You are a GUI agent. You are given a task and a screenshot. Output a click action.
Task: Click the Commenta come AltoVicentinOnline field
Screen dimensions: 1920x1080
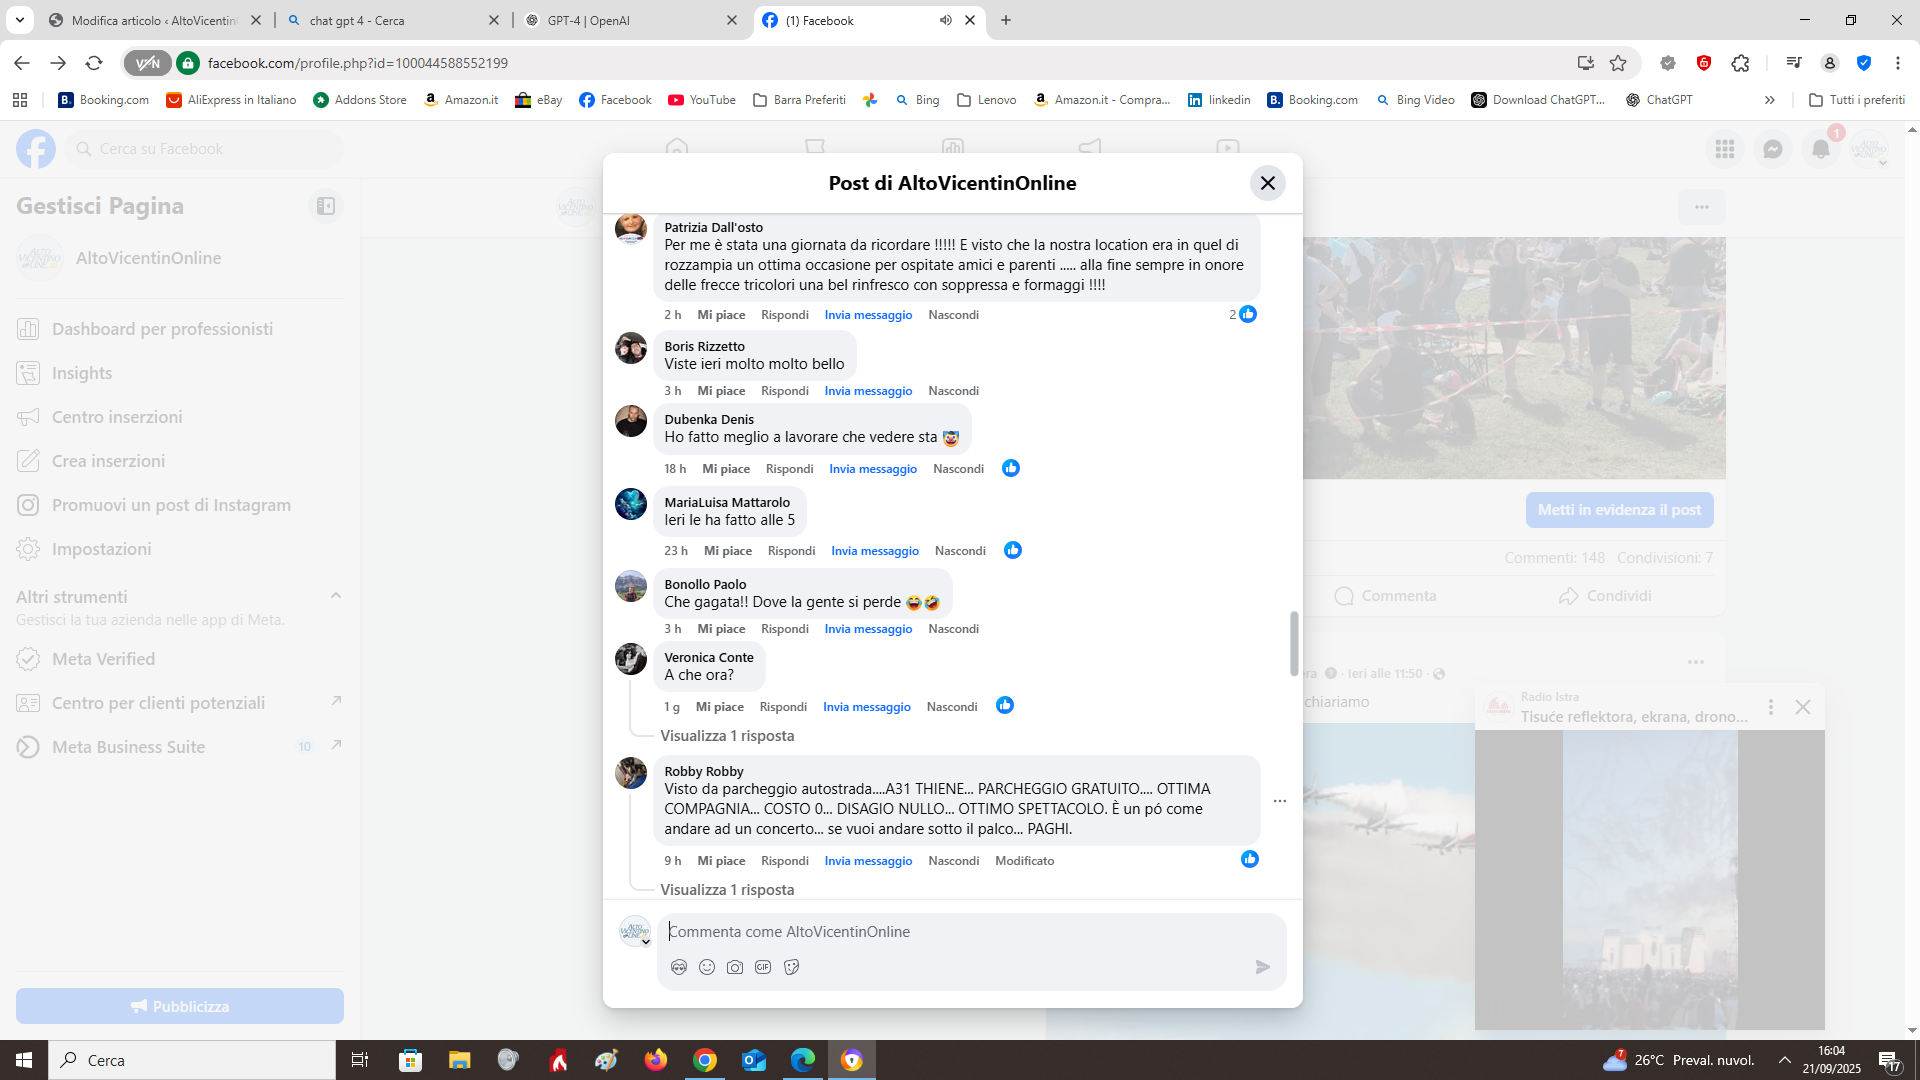tap(970, 932)
